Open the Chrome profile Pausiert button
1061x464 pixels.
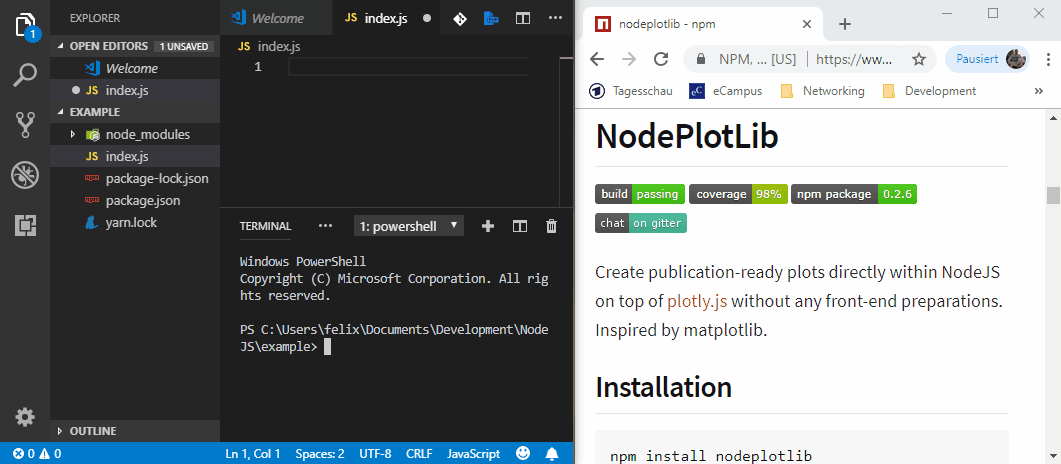[x=987, y=59]
